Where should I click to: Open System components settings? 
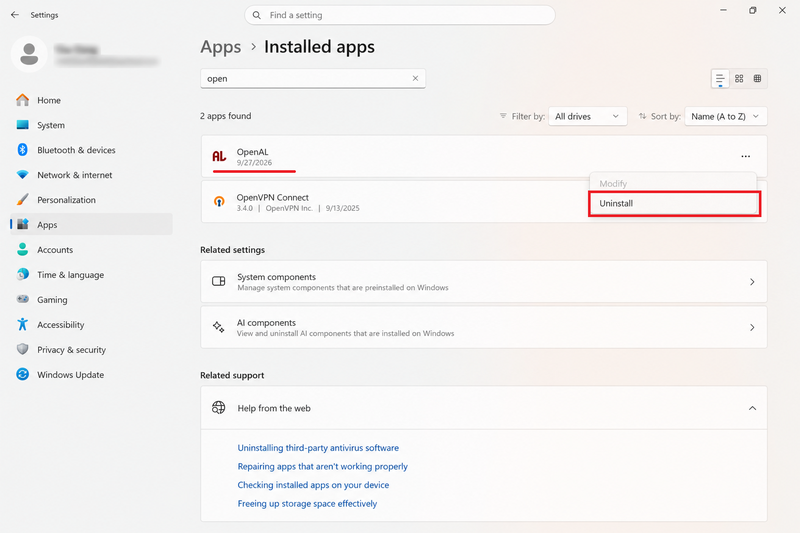coord(484,282)
